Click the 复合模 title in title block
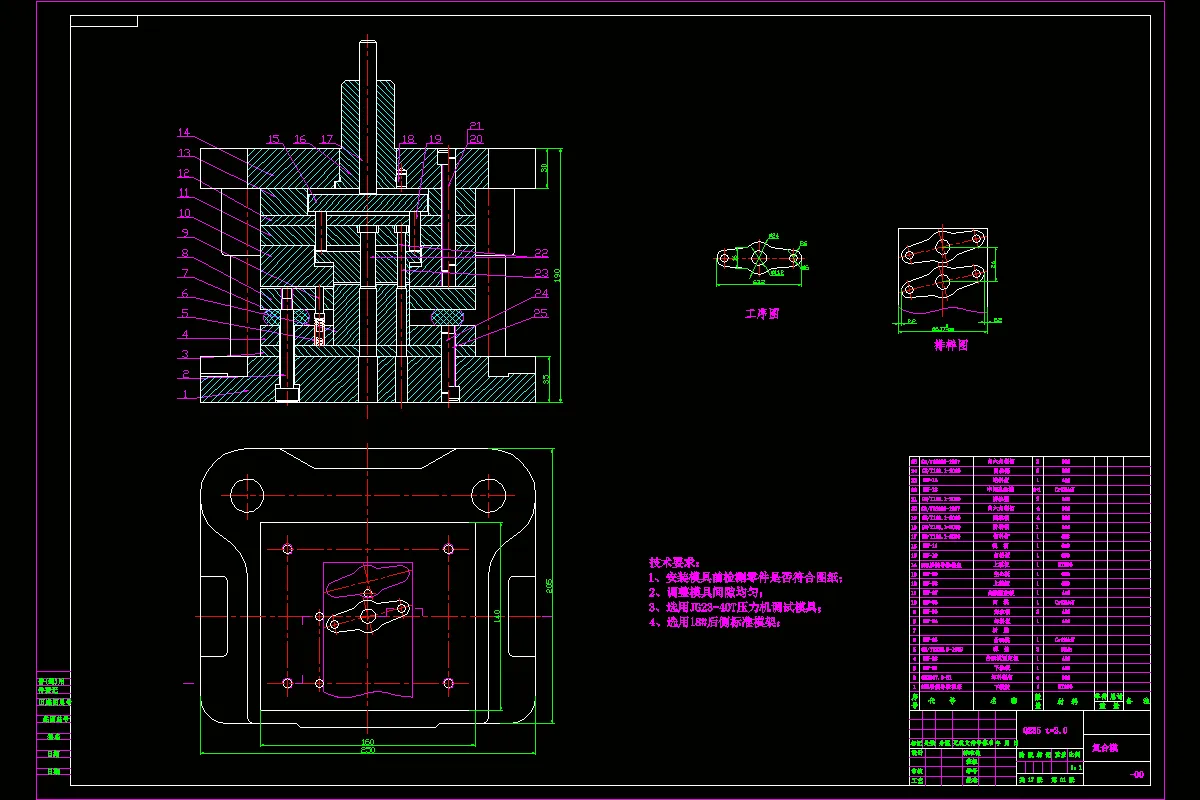 tap(1105, 746)
